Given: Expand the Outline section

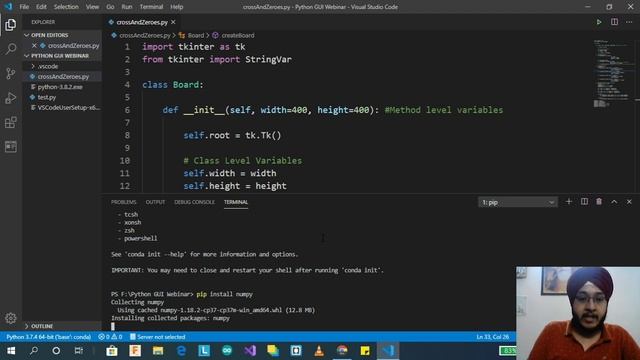Looking at the screenshot, I should 39,326.
